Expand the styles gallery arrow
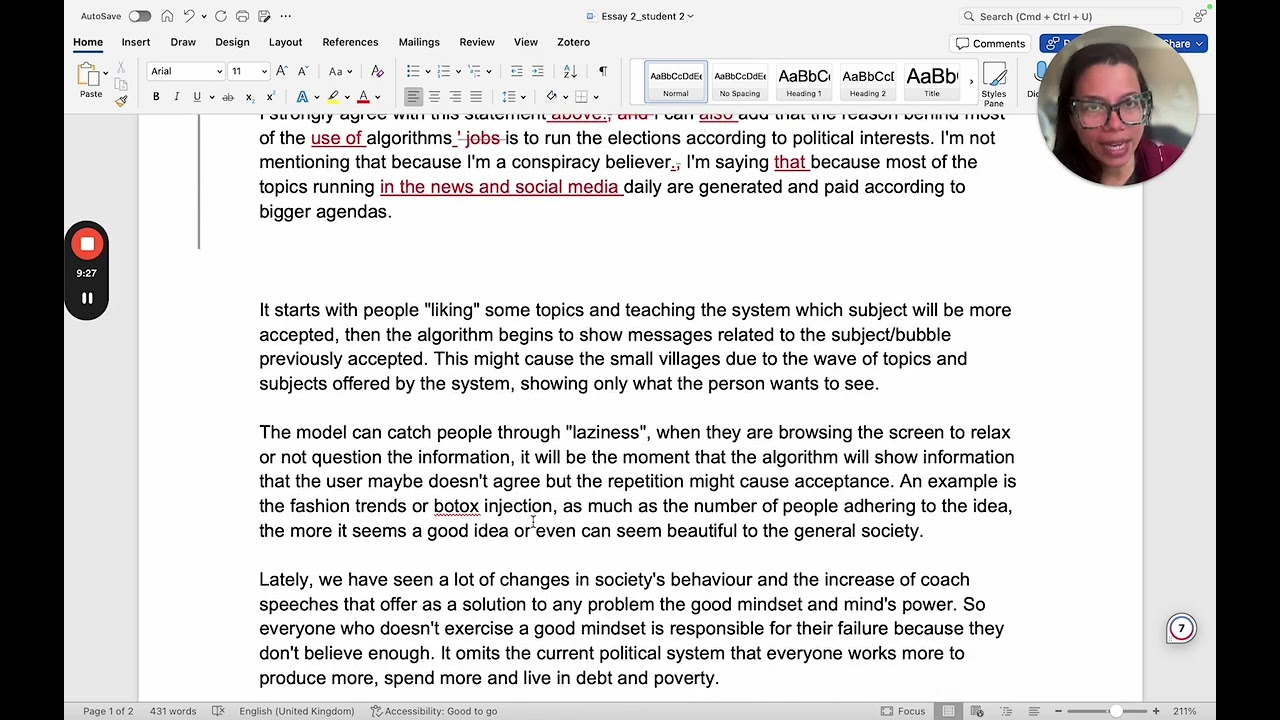The width and height of the screenshot is (1280, 720). 971,82
